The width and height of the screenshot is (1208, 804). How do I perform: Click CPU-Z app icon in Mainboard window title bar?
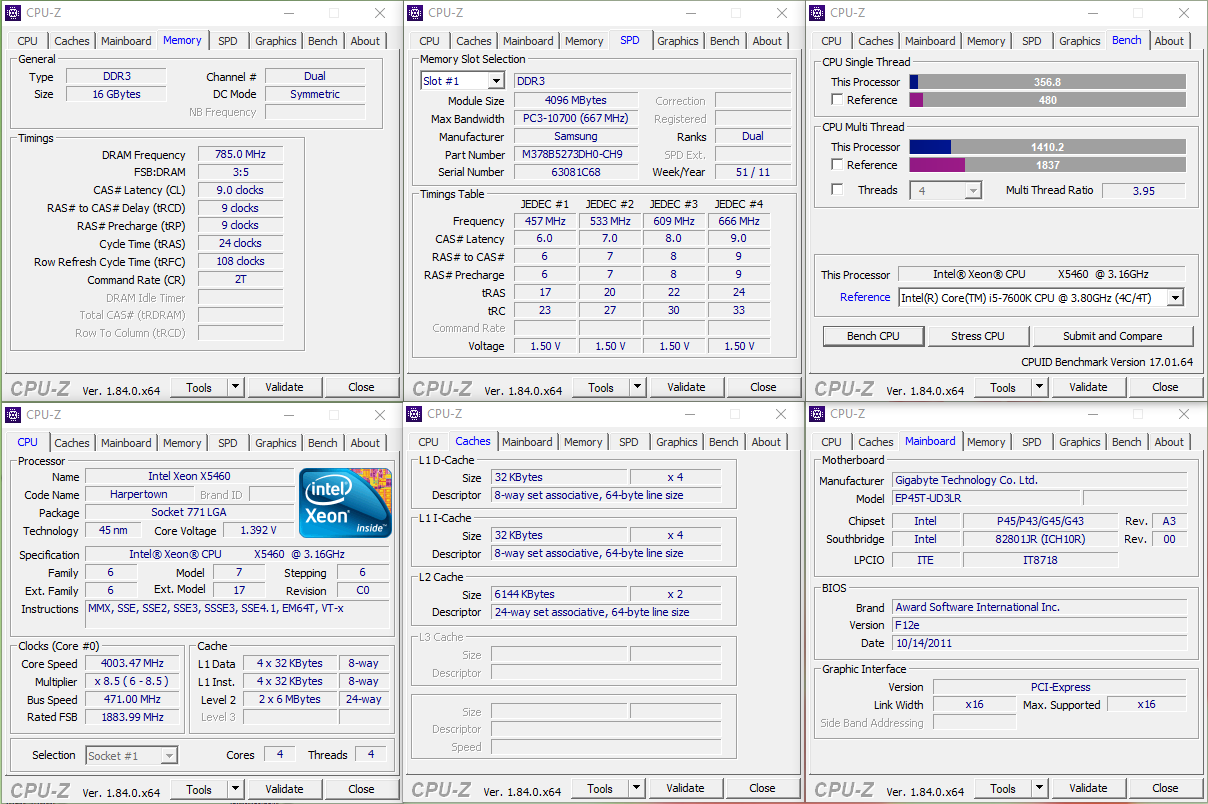click(818, 414)
